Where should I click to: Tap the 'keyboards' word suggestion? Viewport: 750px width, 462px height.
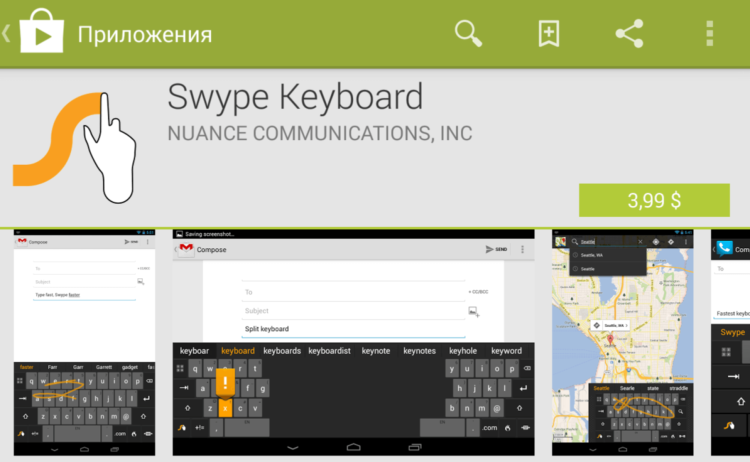[x=282, y=351]
